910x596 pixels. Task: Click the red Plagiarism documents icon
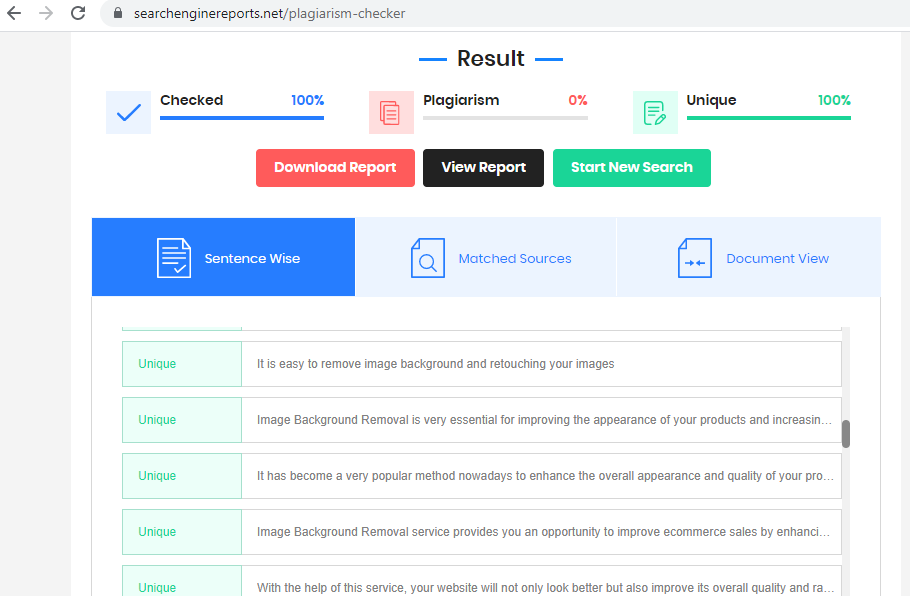[x=391, y=112]
